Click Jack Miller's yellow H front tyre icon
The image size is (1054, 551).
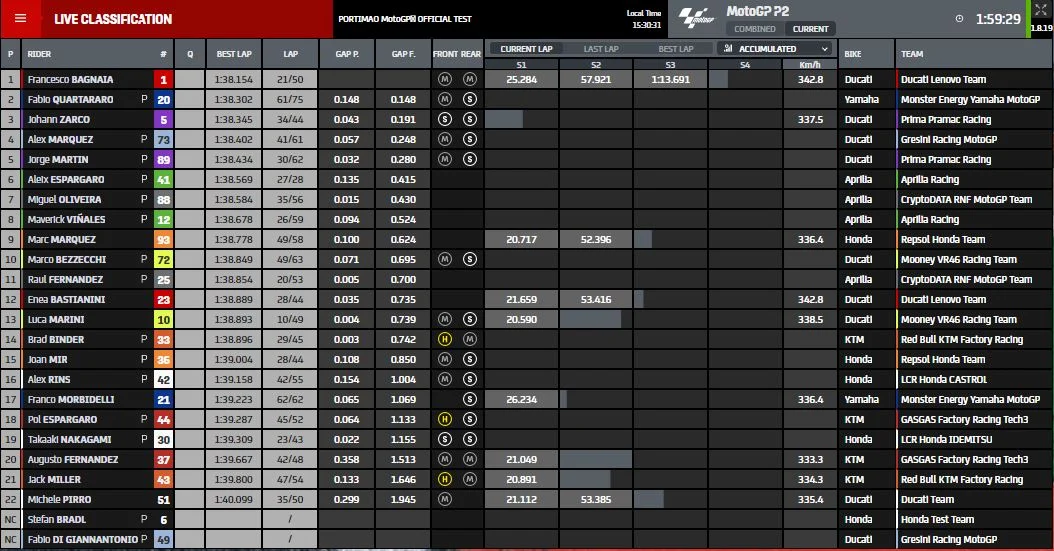click(444, 479)
